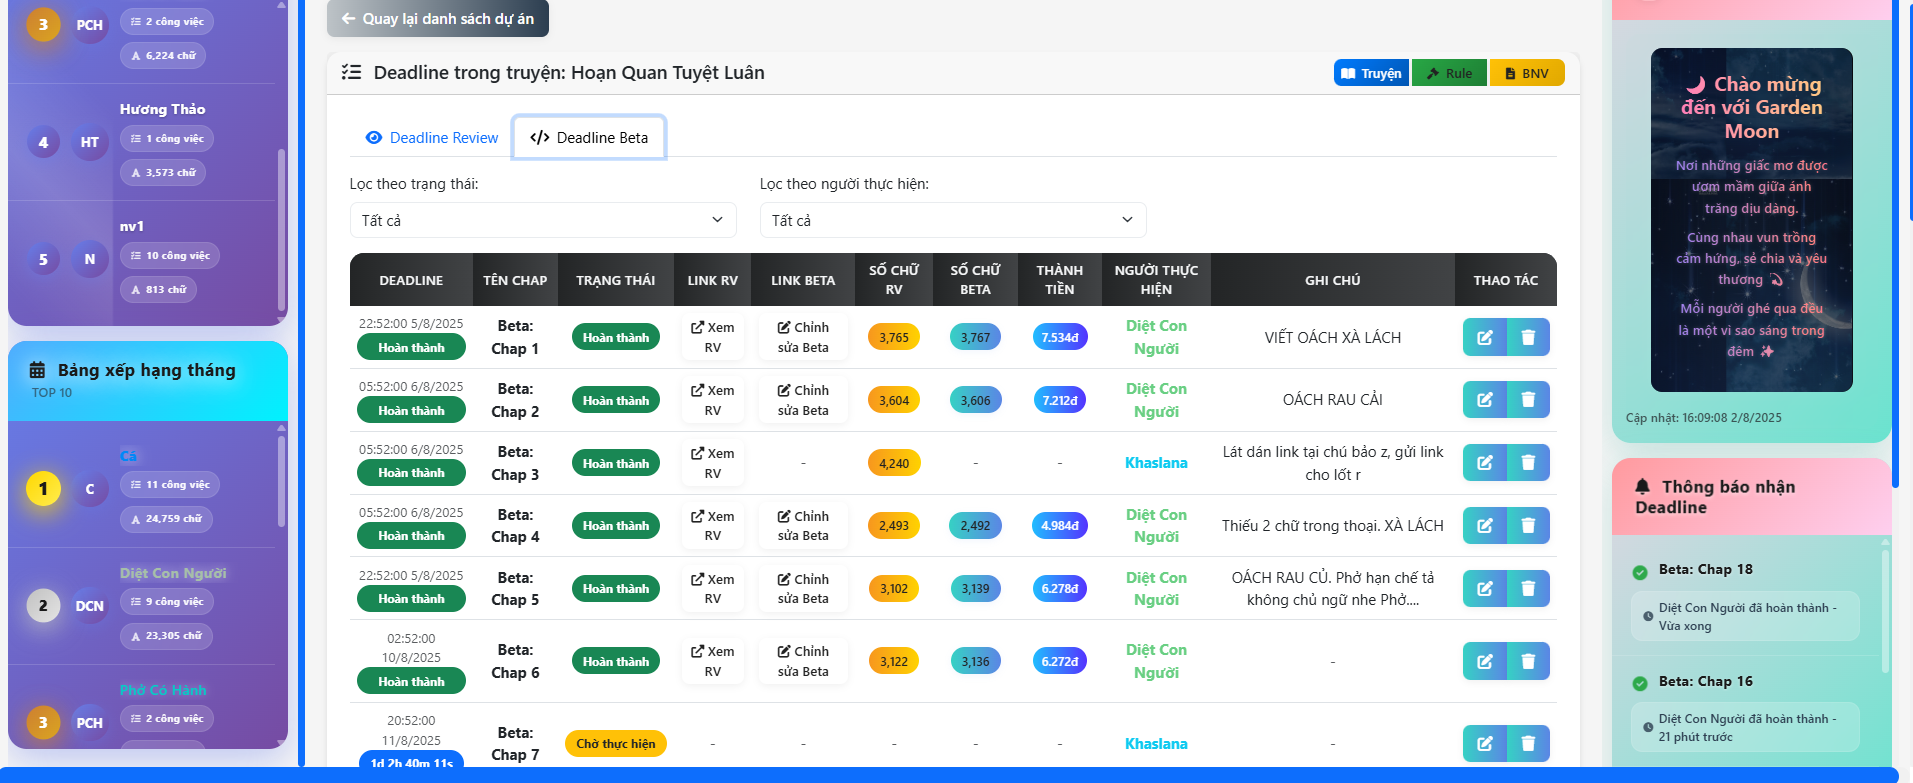Edit the Beta Chap 6 deadline entry
The height and width of the screenshot is (783, 1913).
point(1484,661)
